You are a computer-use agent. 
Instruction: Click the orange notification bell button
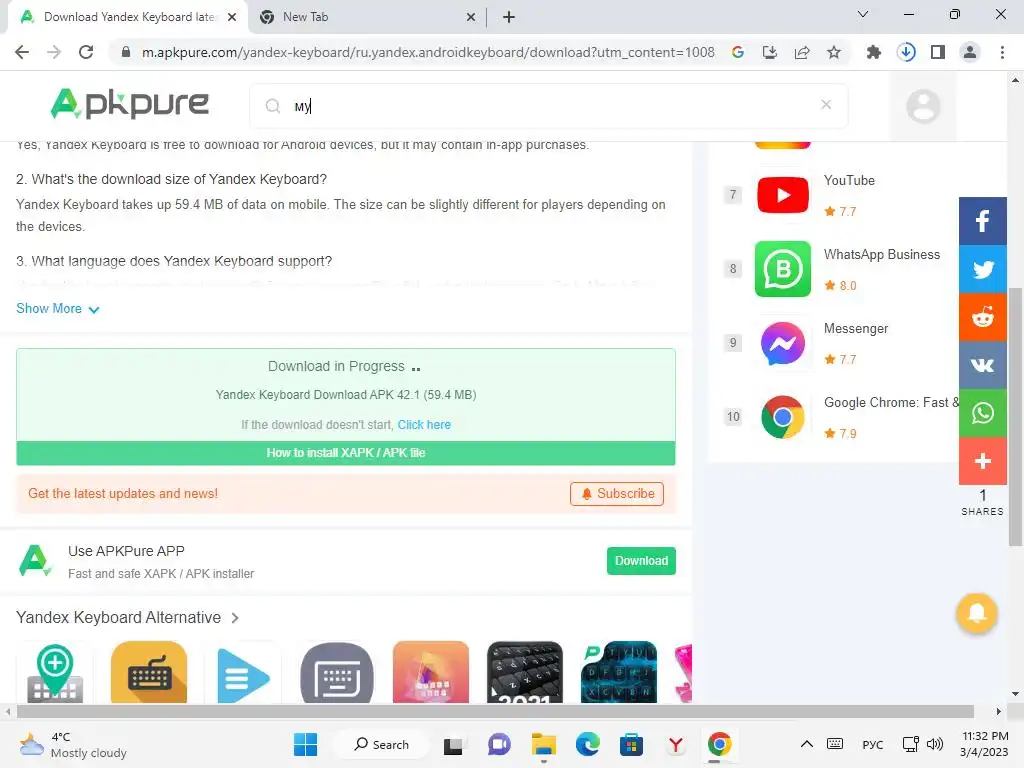tap(976, 613)
